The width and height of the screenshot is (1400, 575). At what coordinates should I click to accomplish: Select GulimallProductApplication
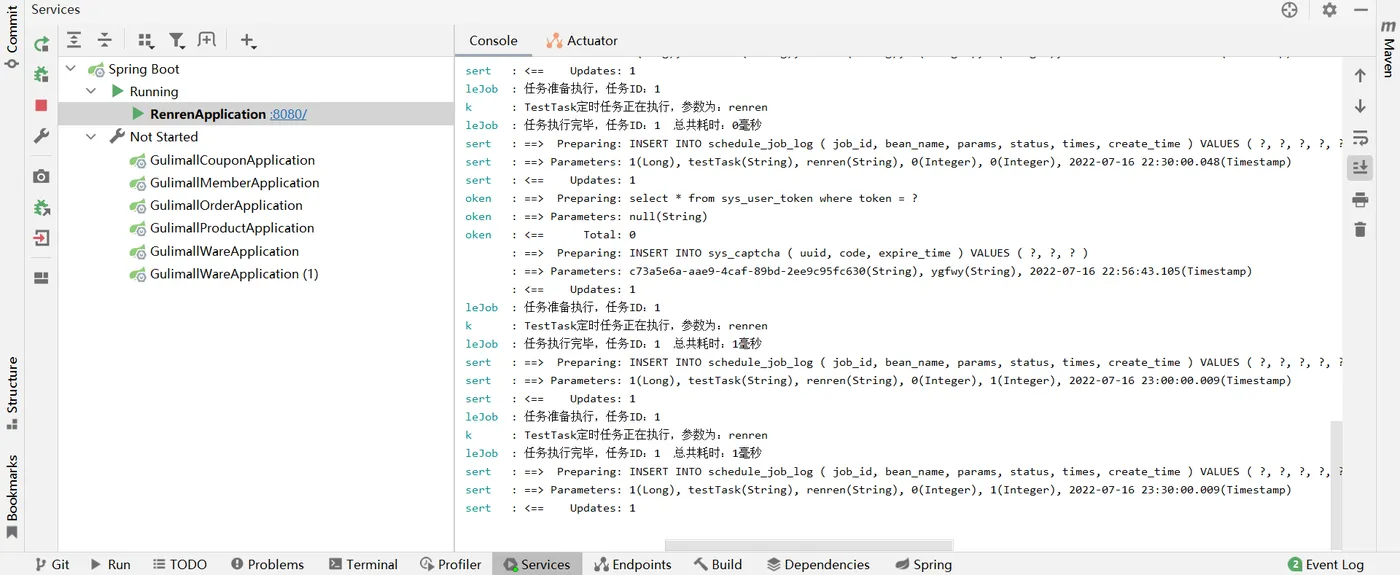pyautogui.click(x=232, y=228)
